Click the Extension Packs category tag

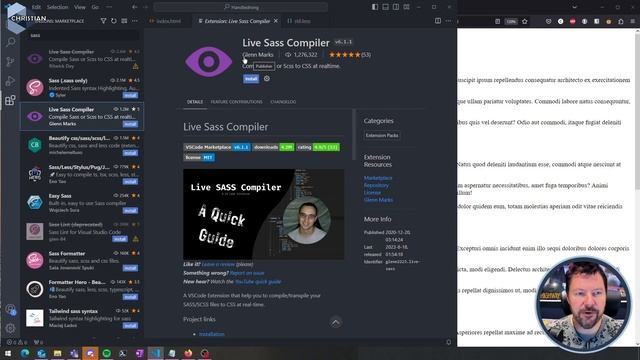tap(382, 135)
